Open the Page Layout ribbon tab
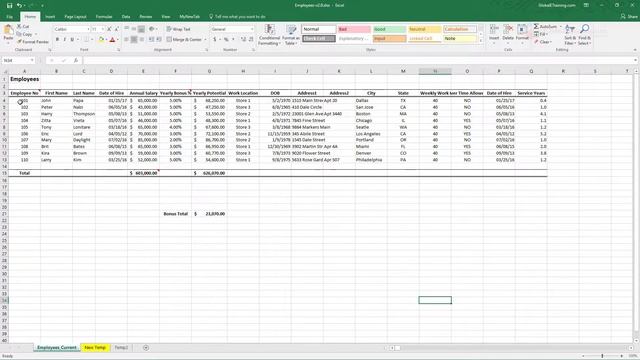 click(x=76, y=17)
